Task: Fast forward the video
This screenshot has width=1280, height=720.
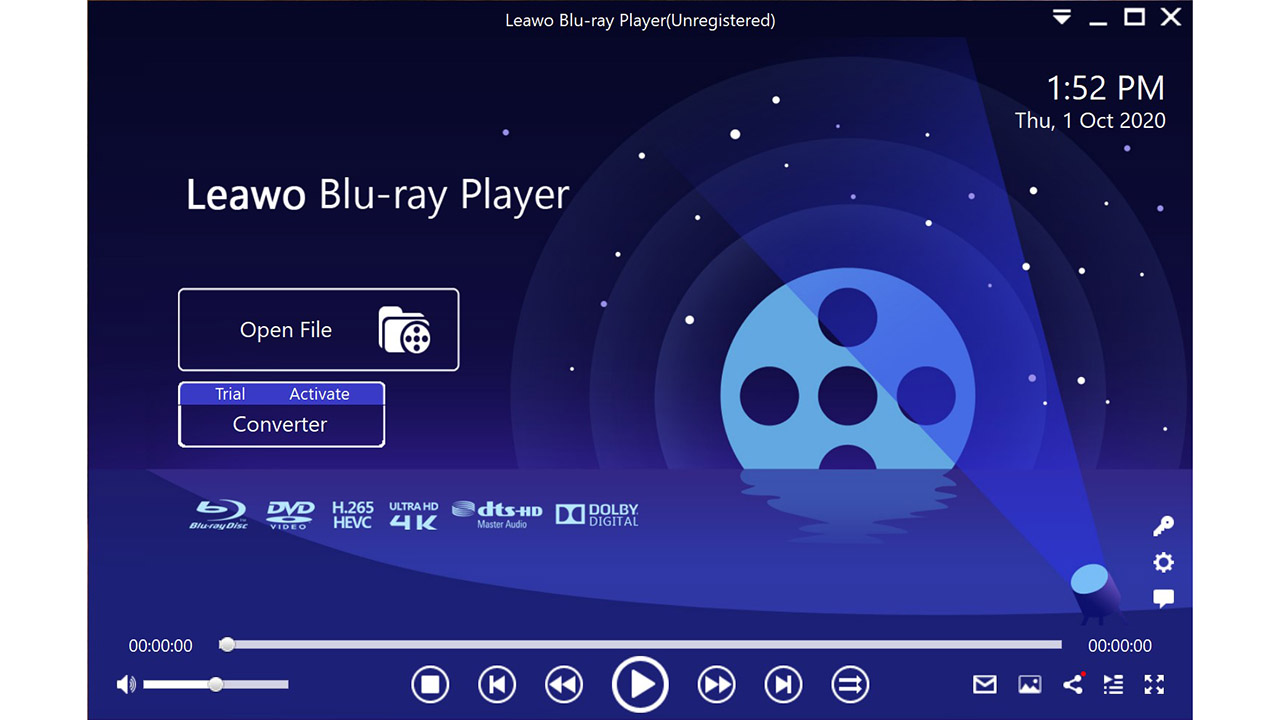Action: 716,685
